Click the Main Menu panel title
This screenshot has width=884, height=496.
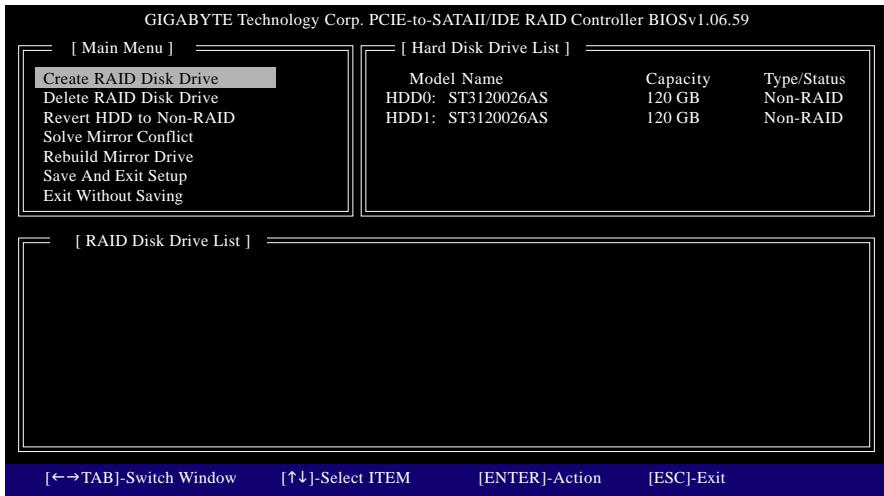coord(122,48)
